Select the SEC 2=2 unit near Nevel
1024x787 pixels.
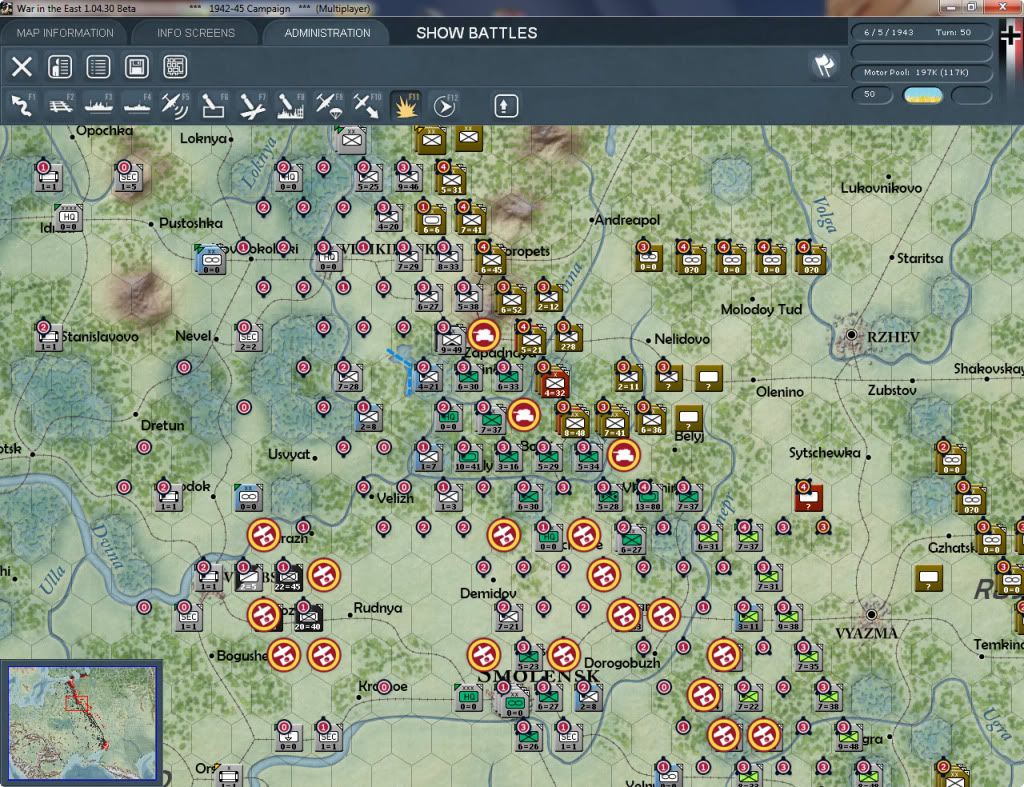[248, 338]
